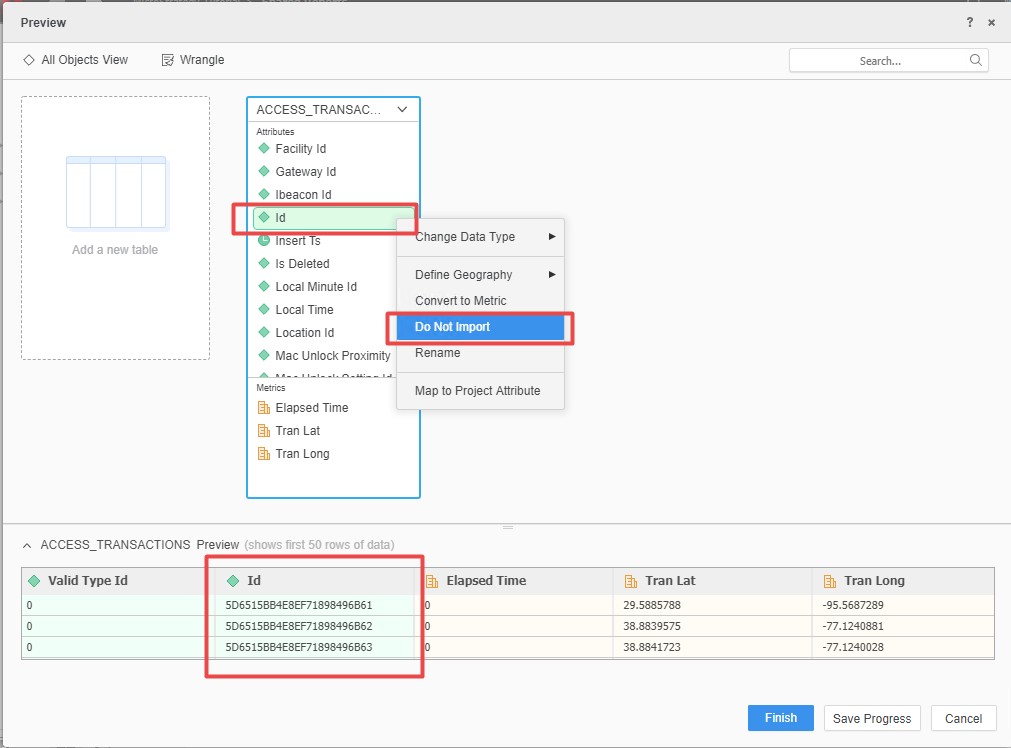Expand the ACCESS_TRANSAC table dropdown
1011x748 pixels.
(403, 110)
